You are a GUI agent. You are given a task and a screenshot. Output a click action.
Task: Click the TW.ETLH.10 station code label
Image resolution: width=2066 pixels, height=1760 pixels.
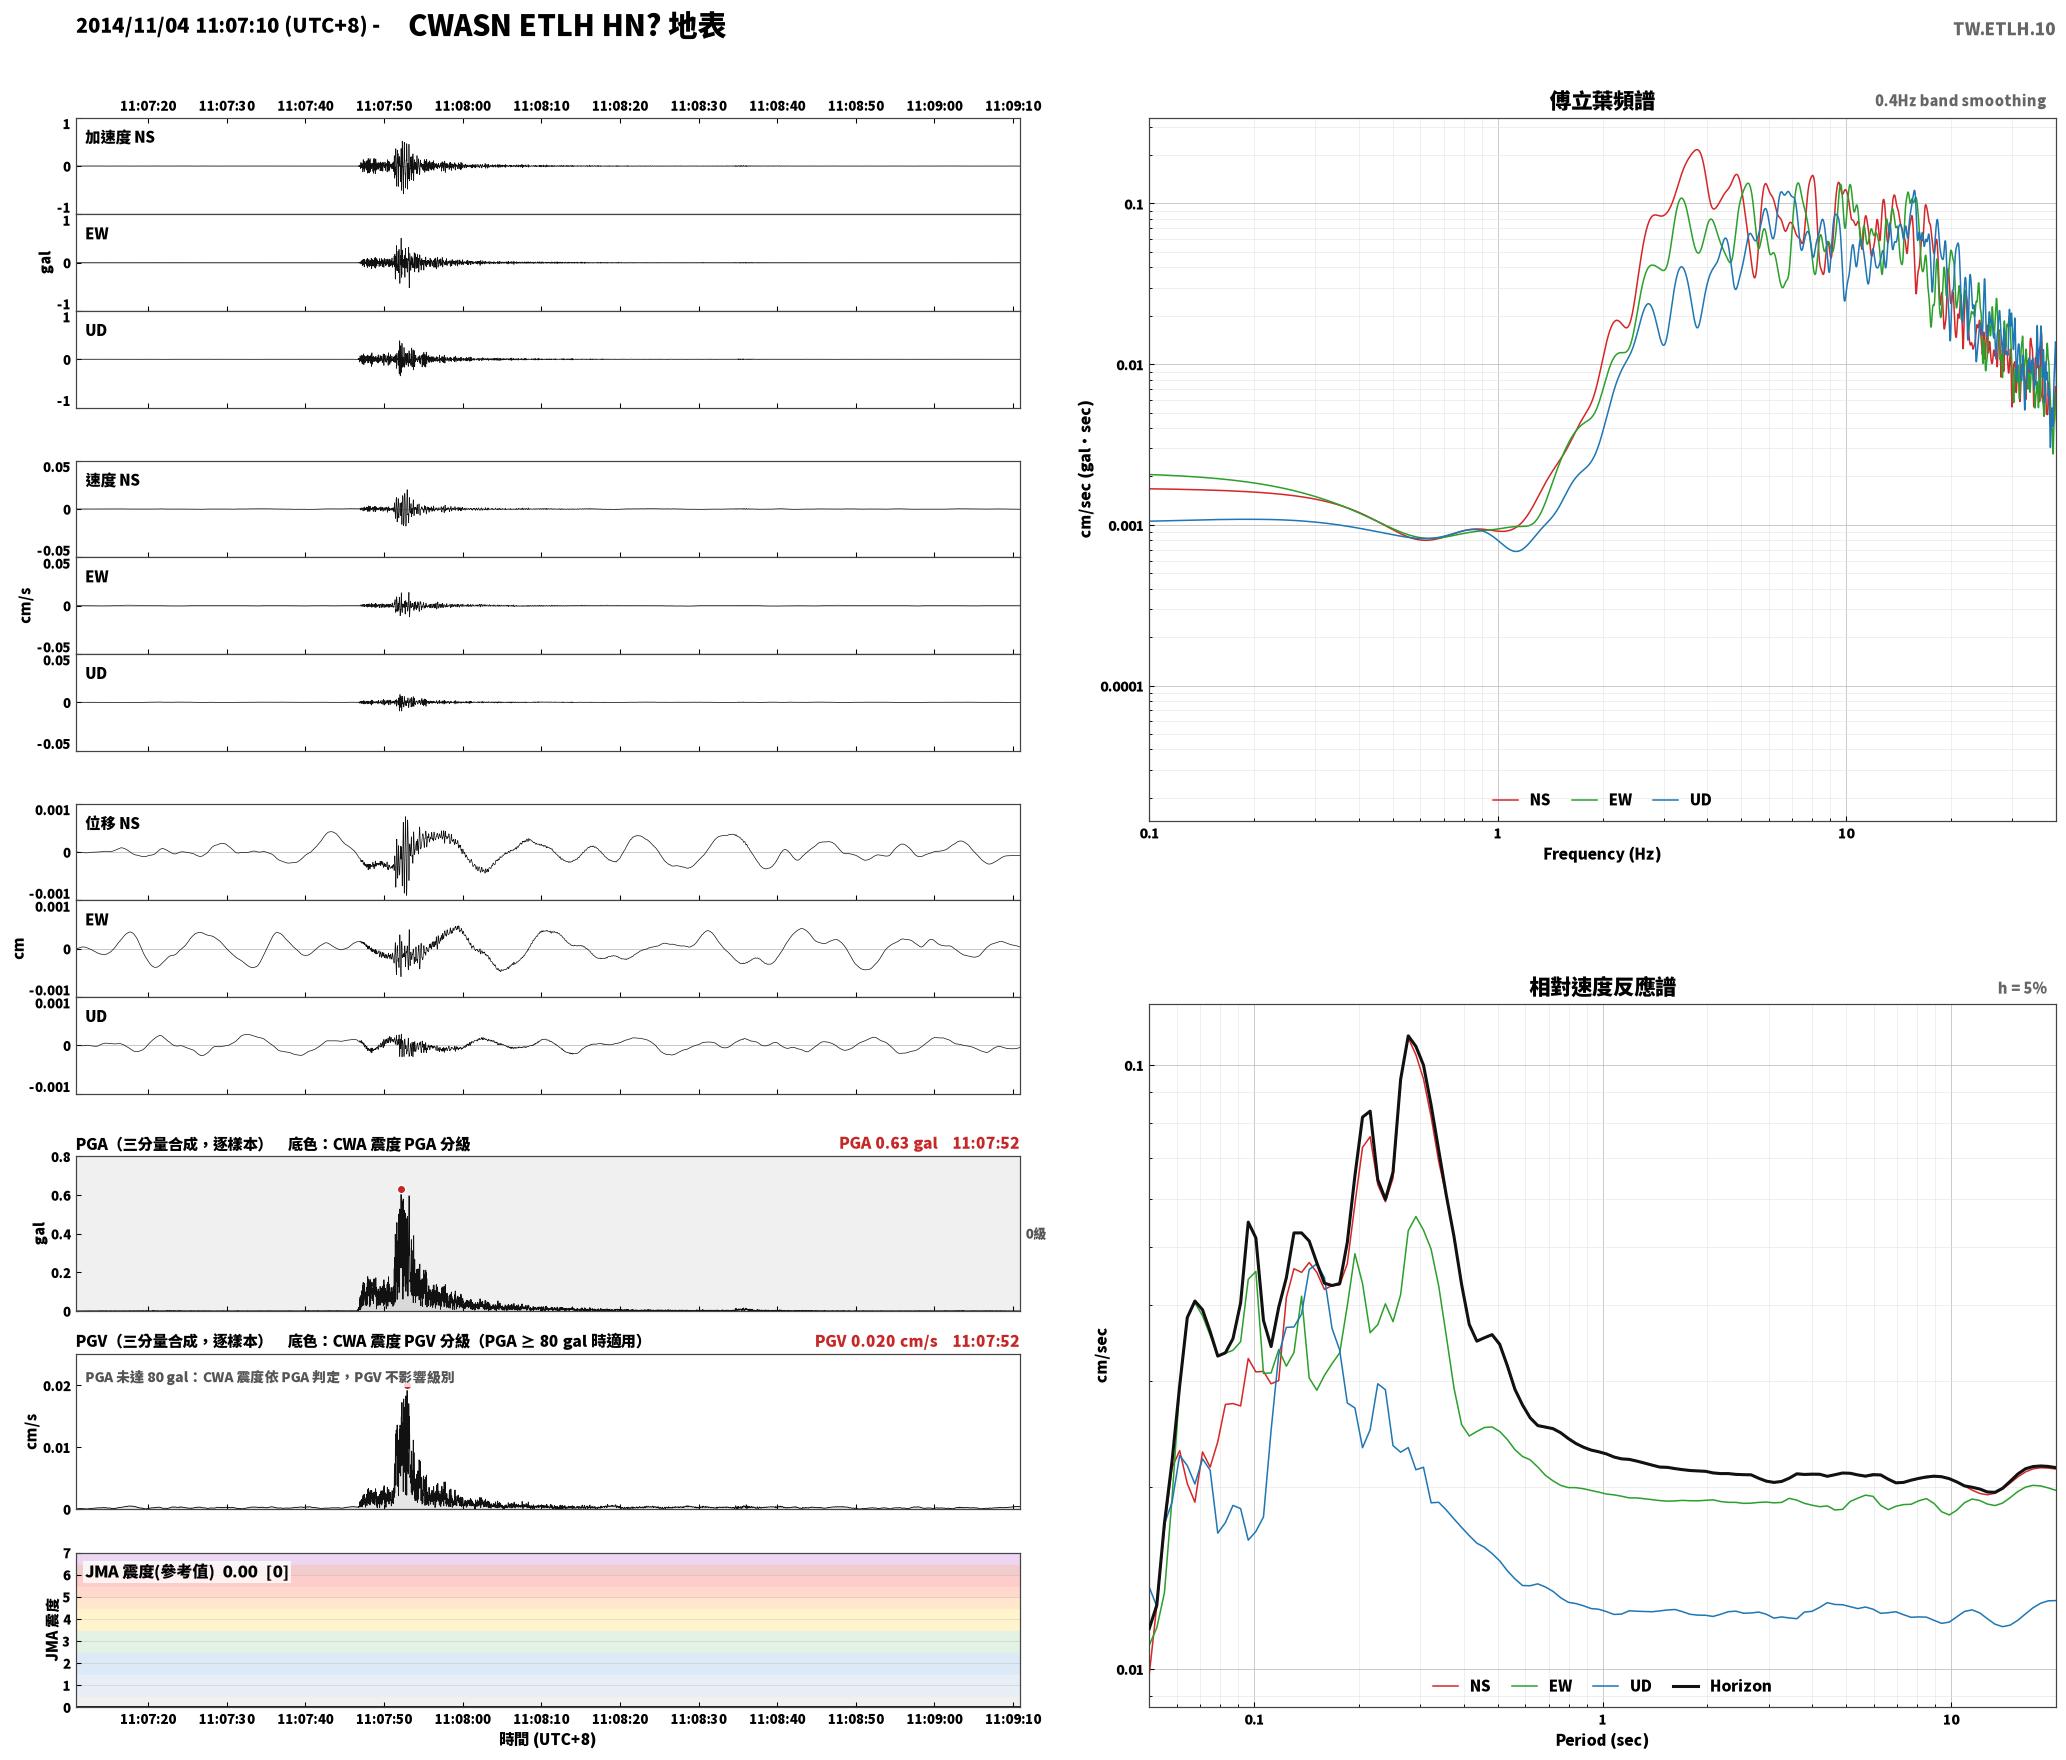coord(2004,29)
